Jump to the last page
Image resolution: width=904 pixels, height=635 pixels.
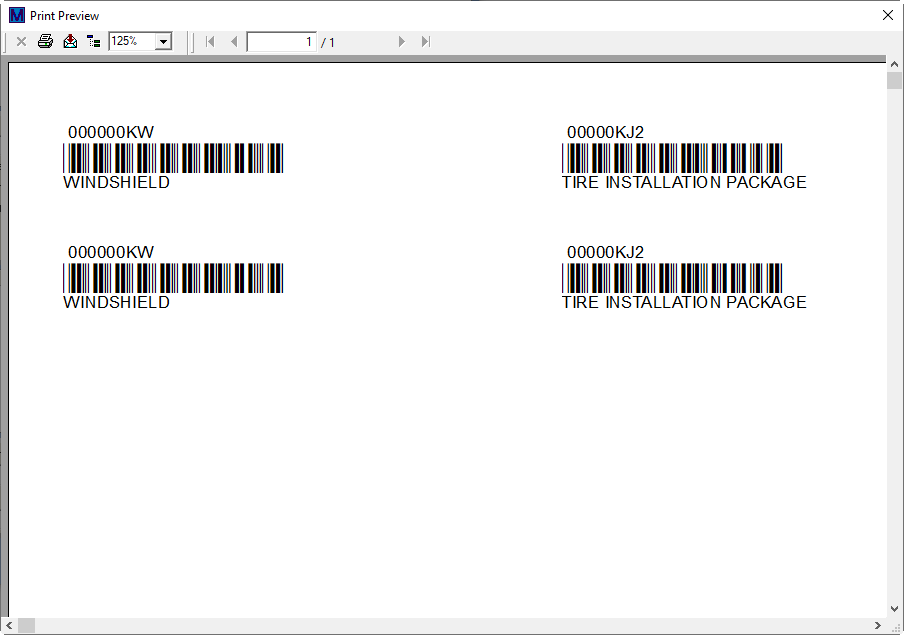coord(426,41)
